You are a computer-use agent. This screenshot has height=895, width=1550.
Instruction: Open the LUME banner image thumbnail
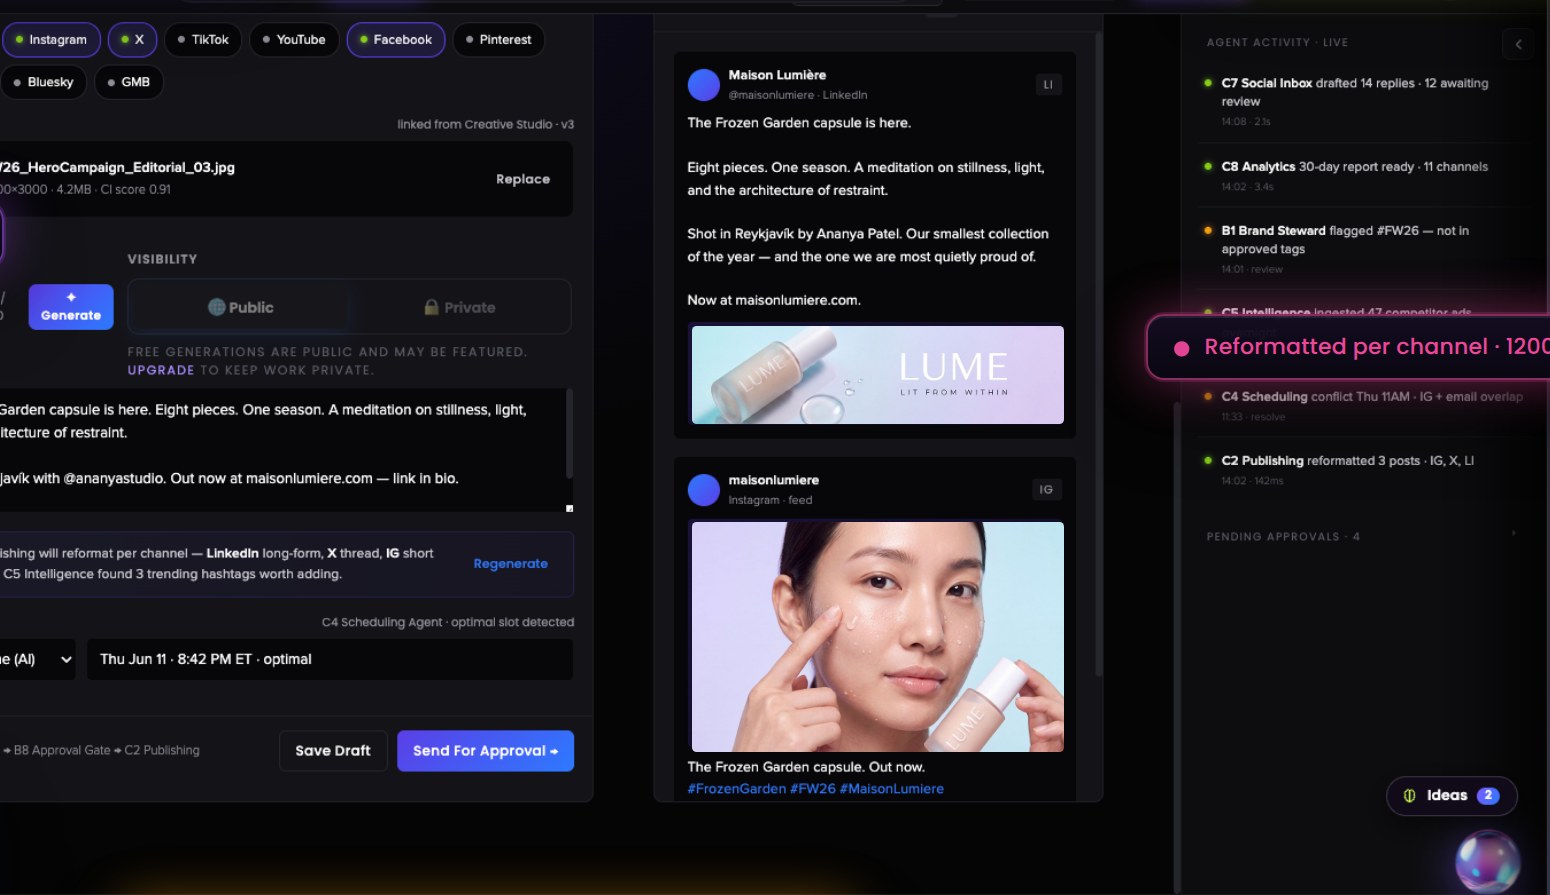coord(878,375)
